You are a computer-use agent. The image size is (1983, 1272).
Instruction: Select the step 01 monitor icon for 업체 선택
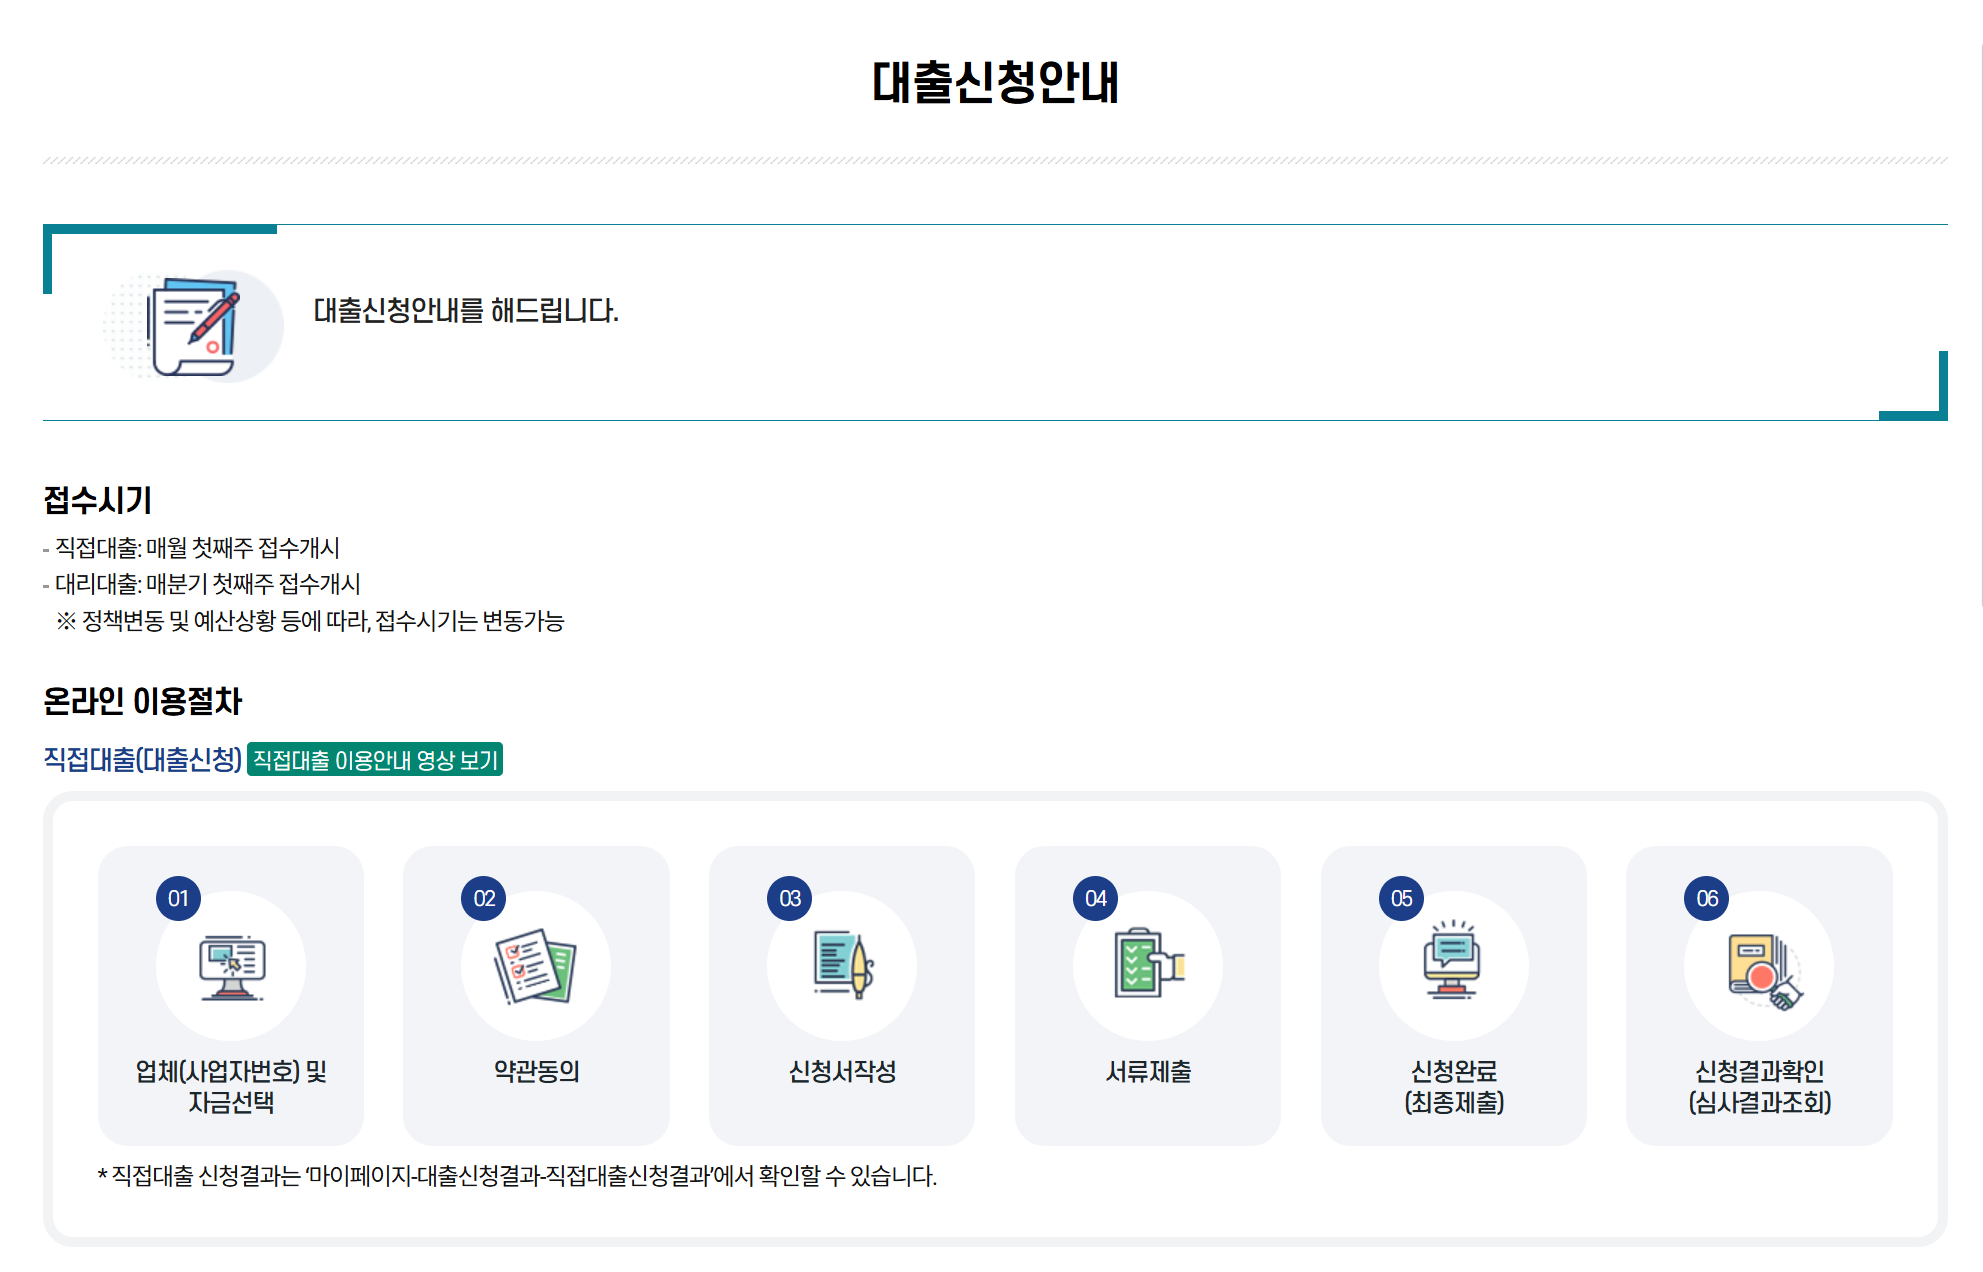233,965
